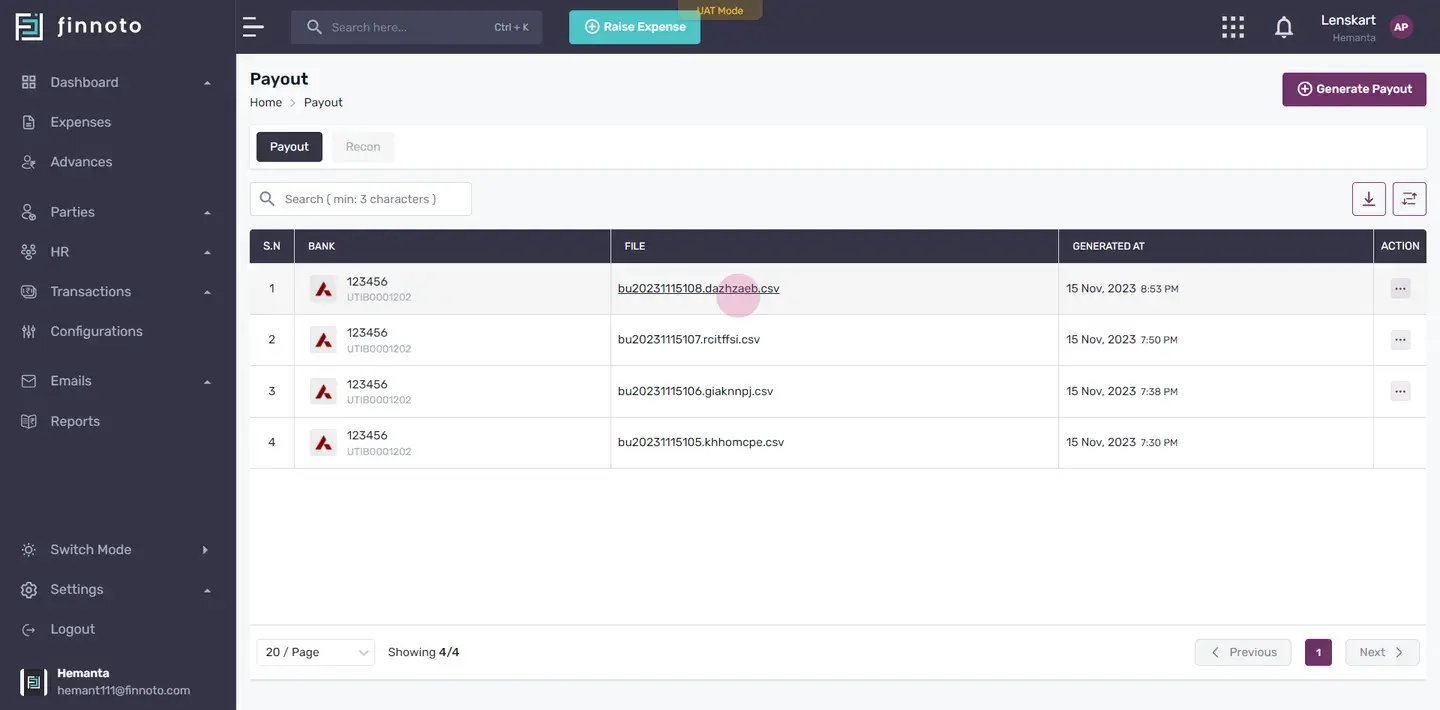Click hemant111@finnoto.com email text
The height and width of the screenshot is (710, 1440).
pos(123,690)
